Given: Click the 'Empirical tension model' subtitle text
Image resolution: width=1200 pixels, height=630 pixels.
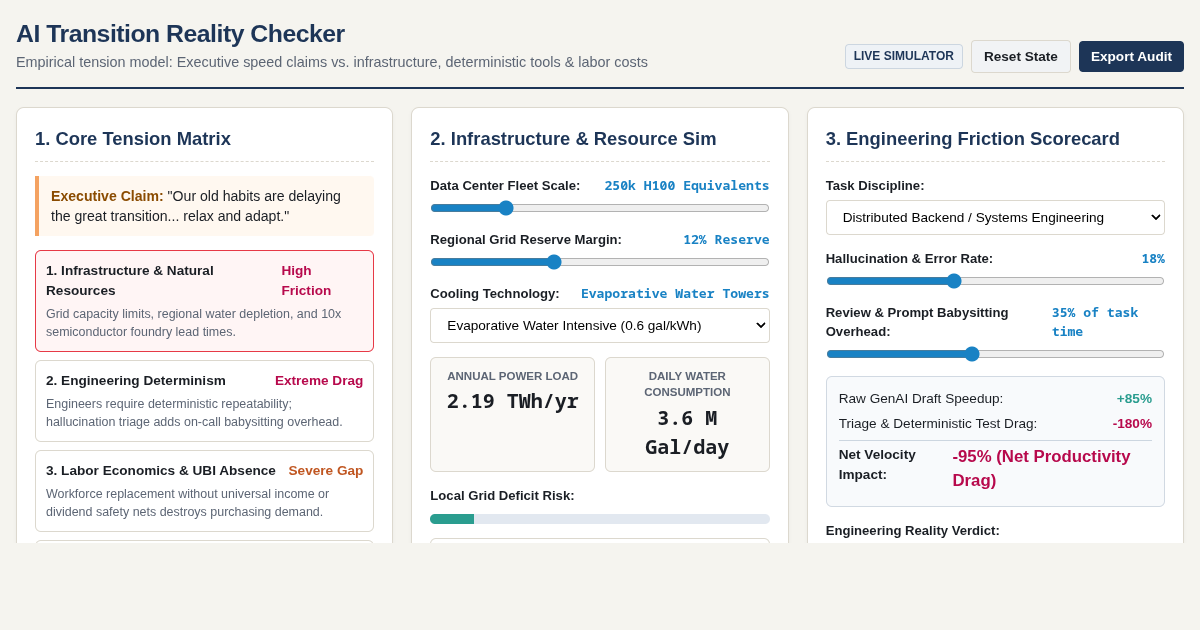Looking at the screenshot, I should pyautogui.click(x=332, y=62).
